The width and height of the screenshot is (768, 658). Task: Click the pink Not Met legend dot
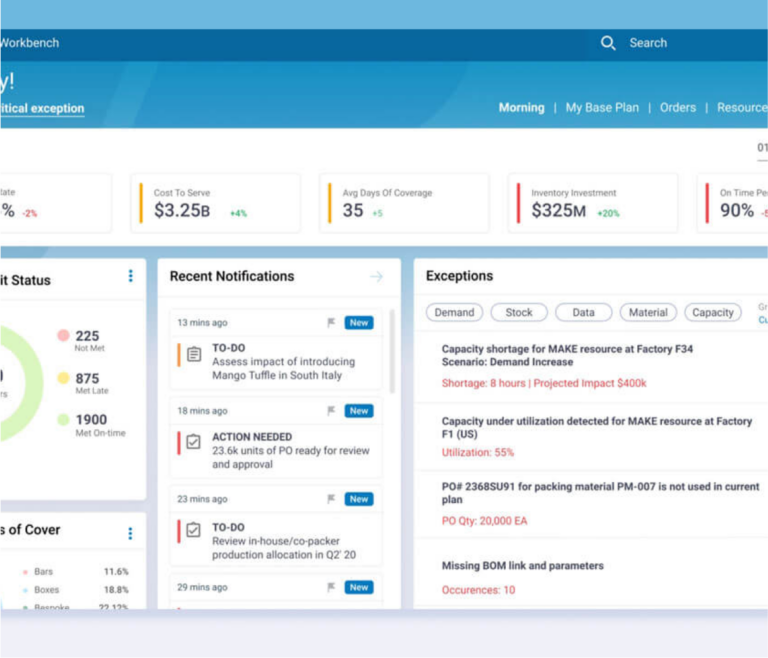[x=63, y=336]
